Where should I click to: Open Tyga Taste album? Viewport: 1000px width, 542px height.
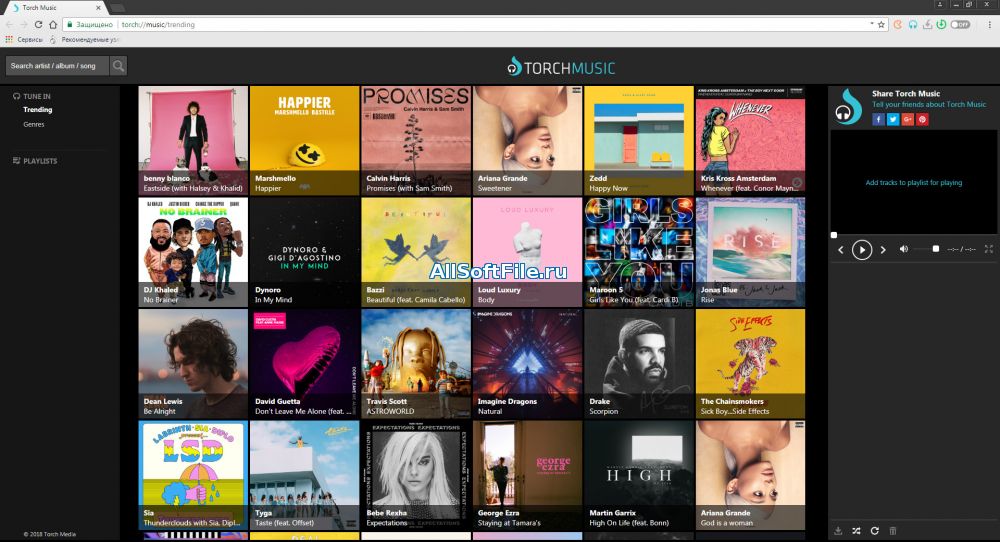[x=304, y=475]
